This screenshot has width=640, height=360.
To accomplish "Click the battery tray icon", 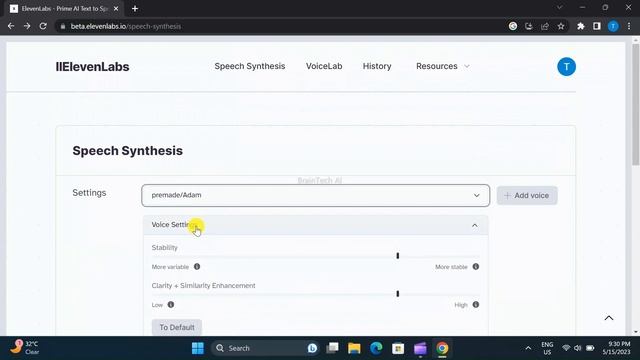I will (x=590, y=348).
